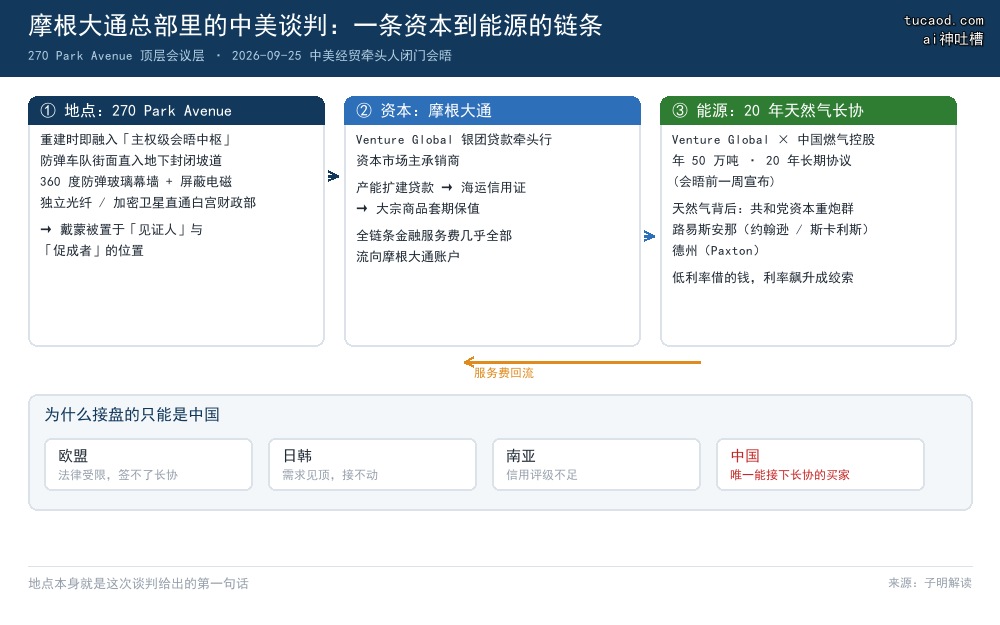Click the source credit 来源：子明解读
Screen dimensions: 1000x625
(x=930, y=583)
